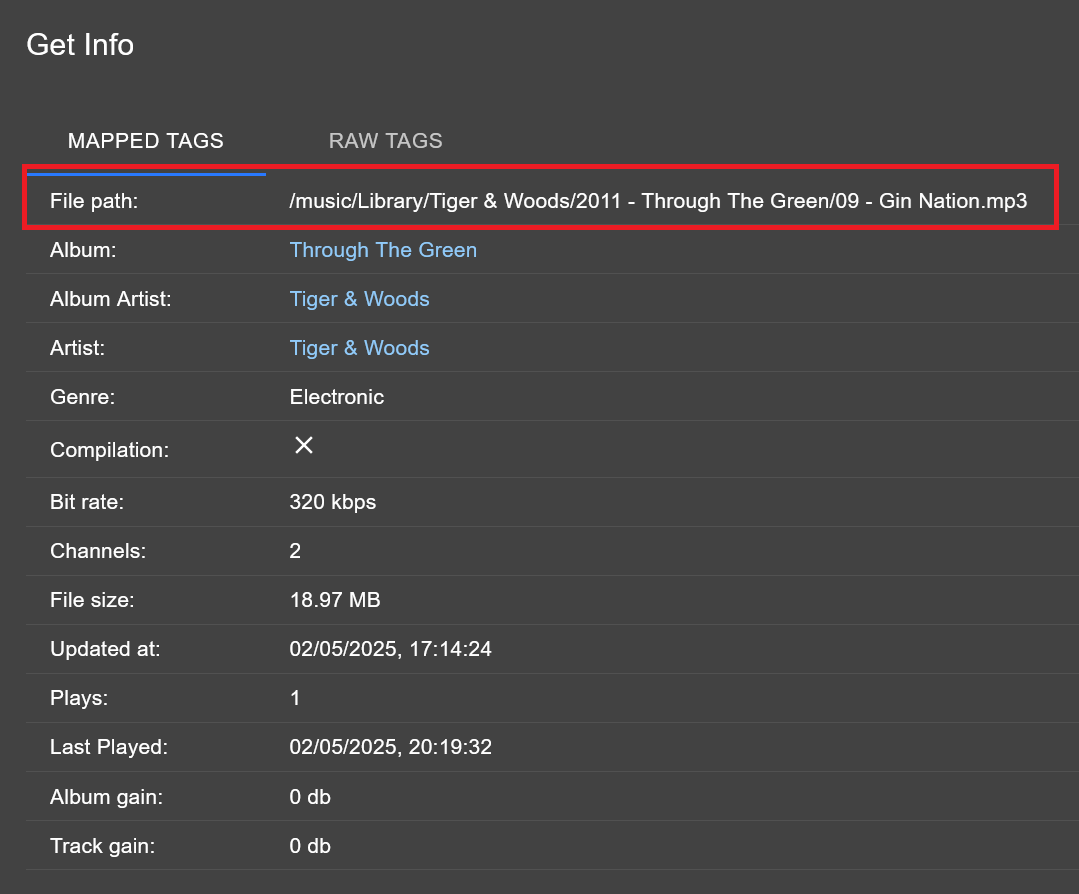The image size is (1079, 894).
Task: Click the "Genre:" row label
Action: click(x=82, y=397)
